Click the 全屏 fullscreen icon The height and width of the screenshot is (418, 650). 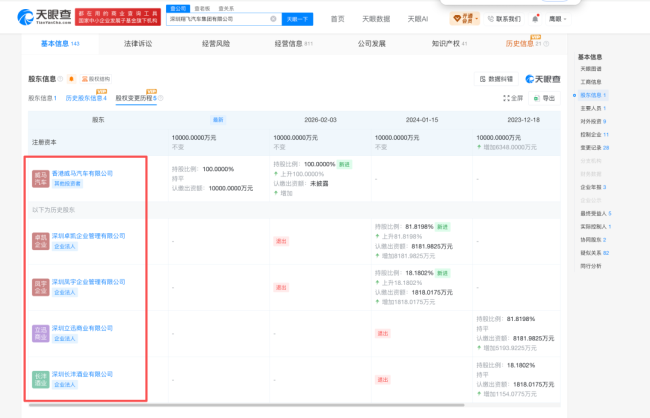coord(513,98)
